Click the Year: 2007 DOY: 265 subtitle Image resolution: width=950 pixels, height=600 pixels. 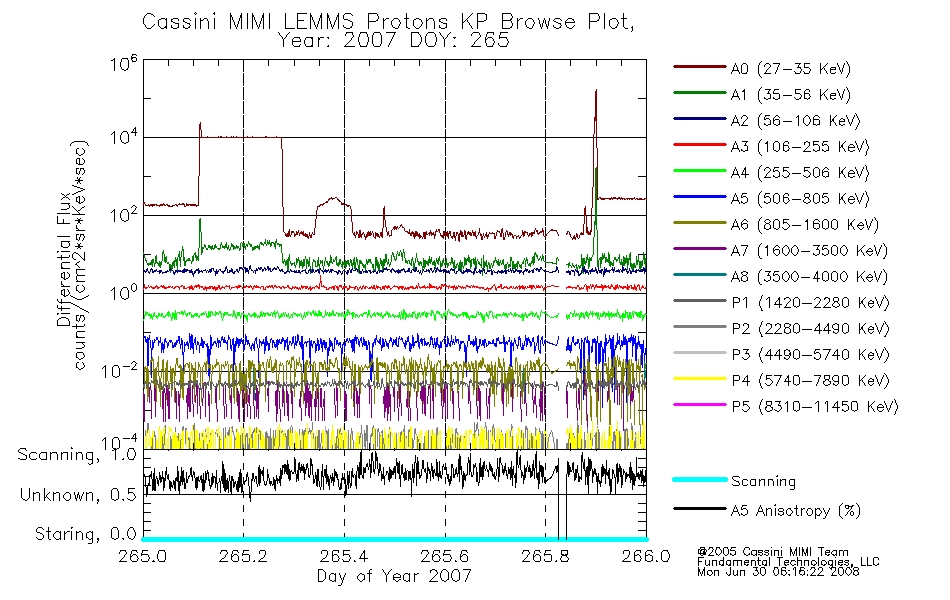(x=394, y=41)
